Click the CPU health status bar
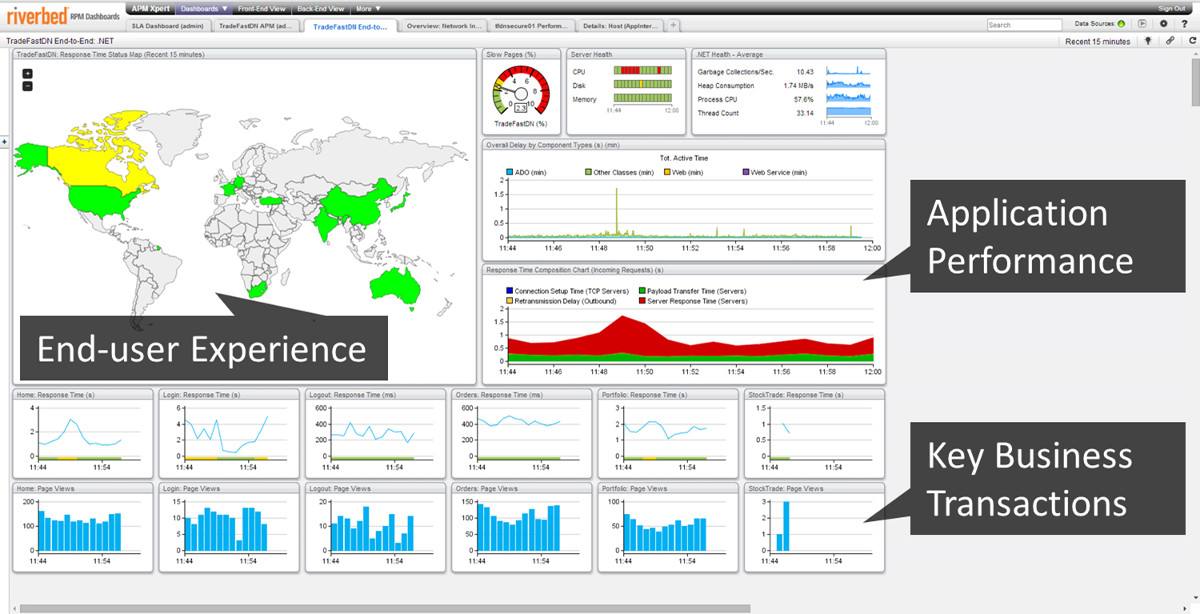The width and height of the screenshot is (1200, 614). pos(645,71)
